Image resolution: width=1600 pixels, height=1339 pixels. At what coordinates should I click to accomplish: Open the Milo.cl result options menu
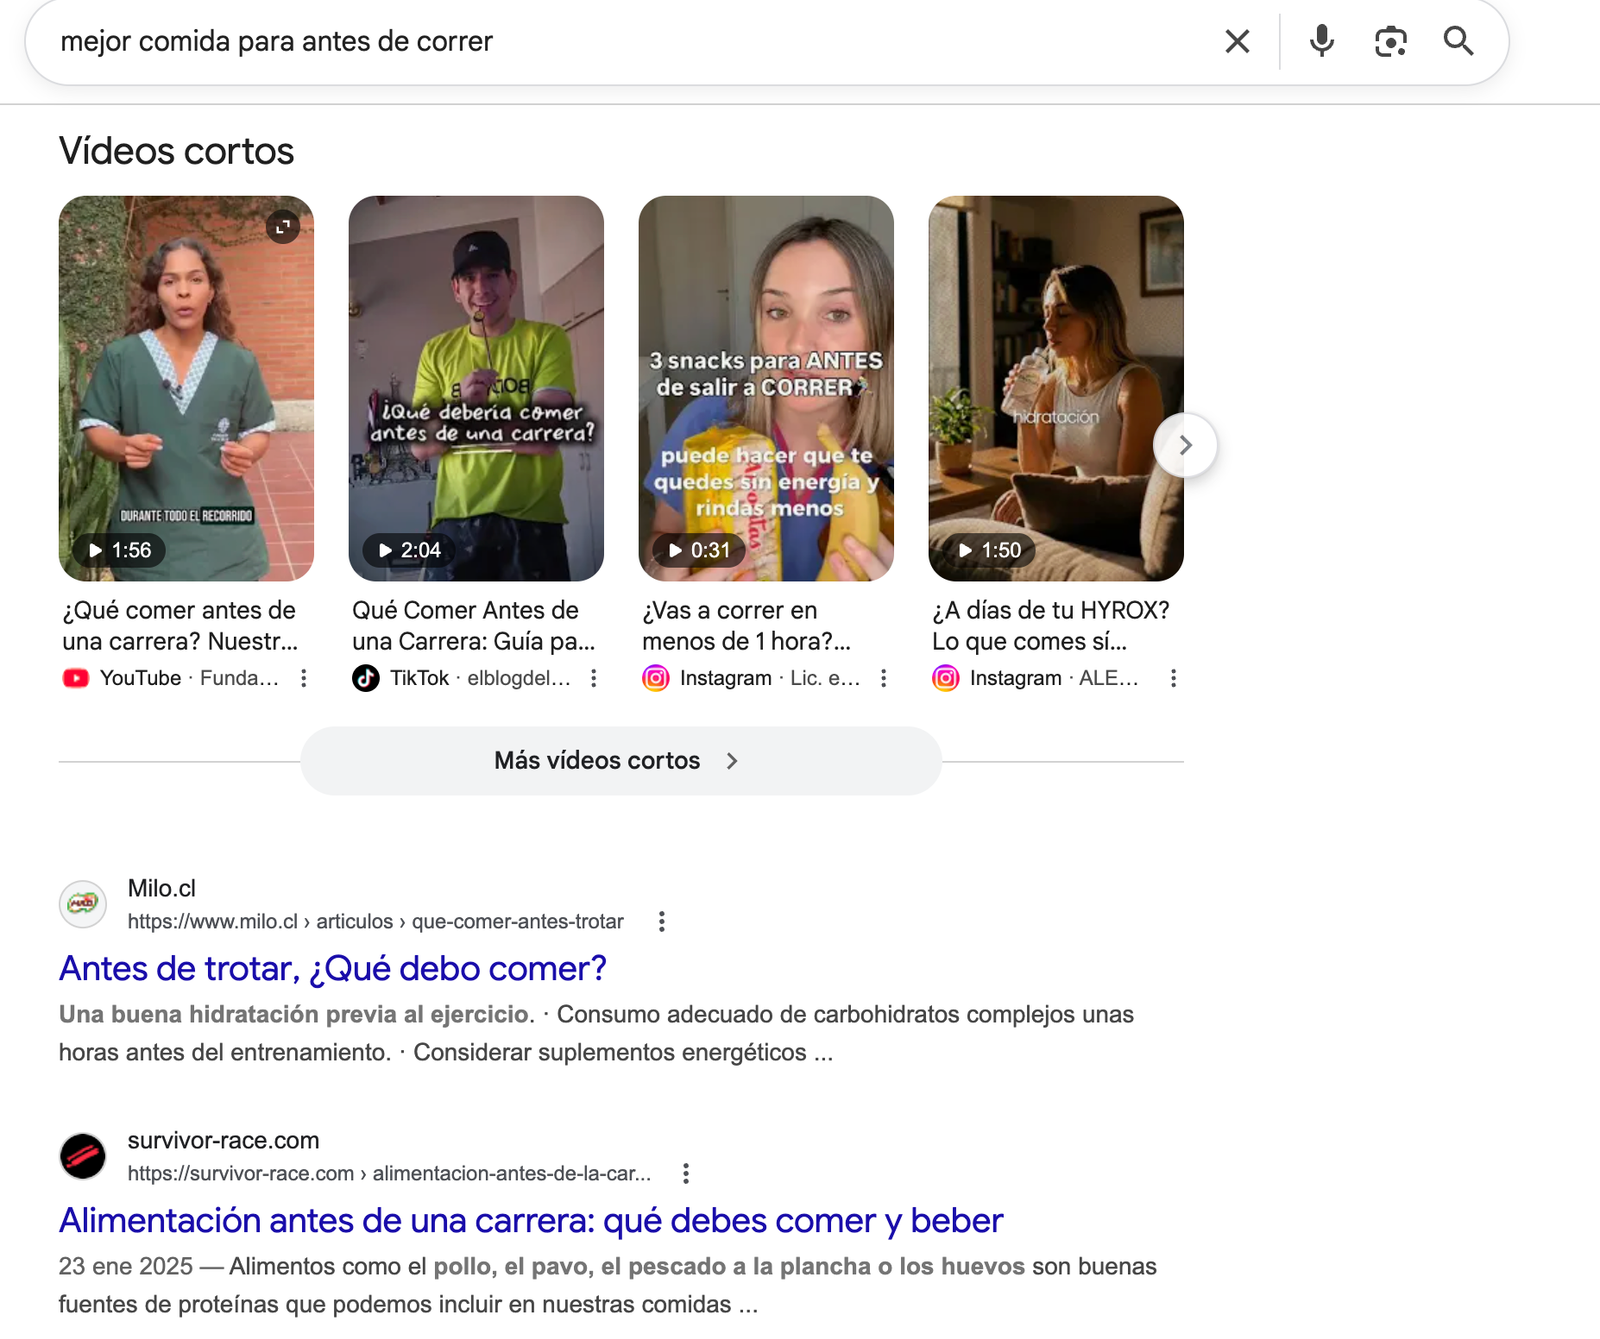pyautogui.click(x=661, y=922)
